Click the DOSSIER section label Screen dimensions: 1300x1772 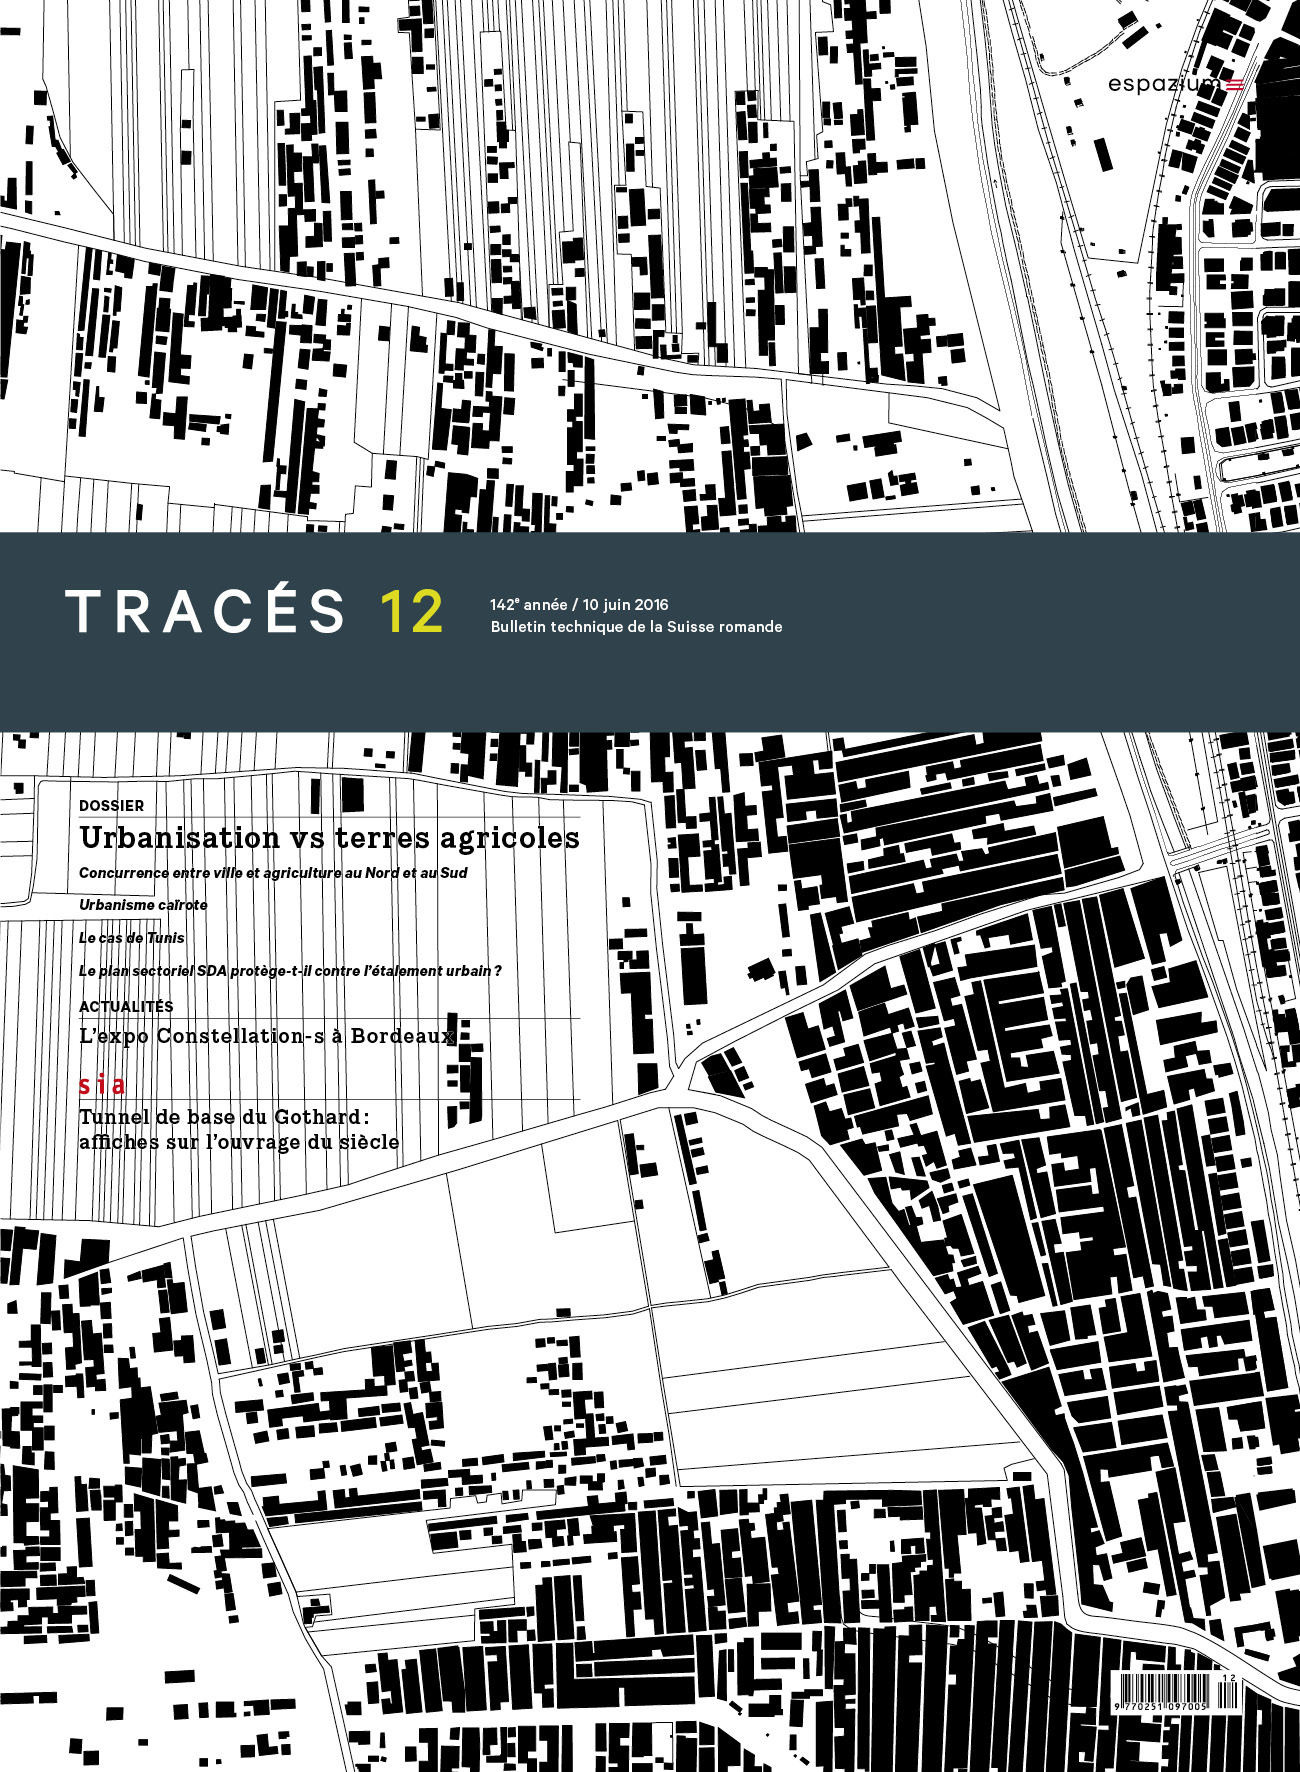[x=111, y=805]
